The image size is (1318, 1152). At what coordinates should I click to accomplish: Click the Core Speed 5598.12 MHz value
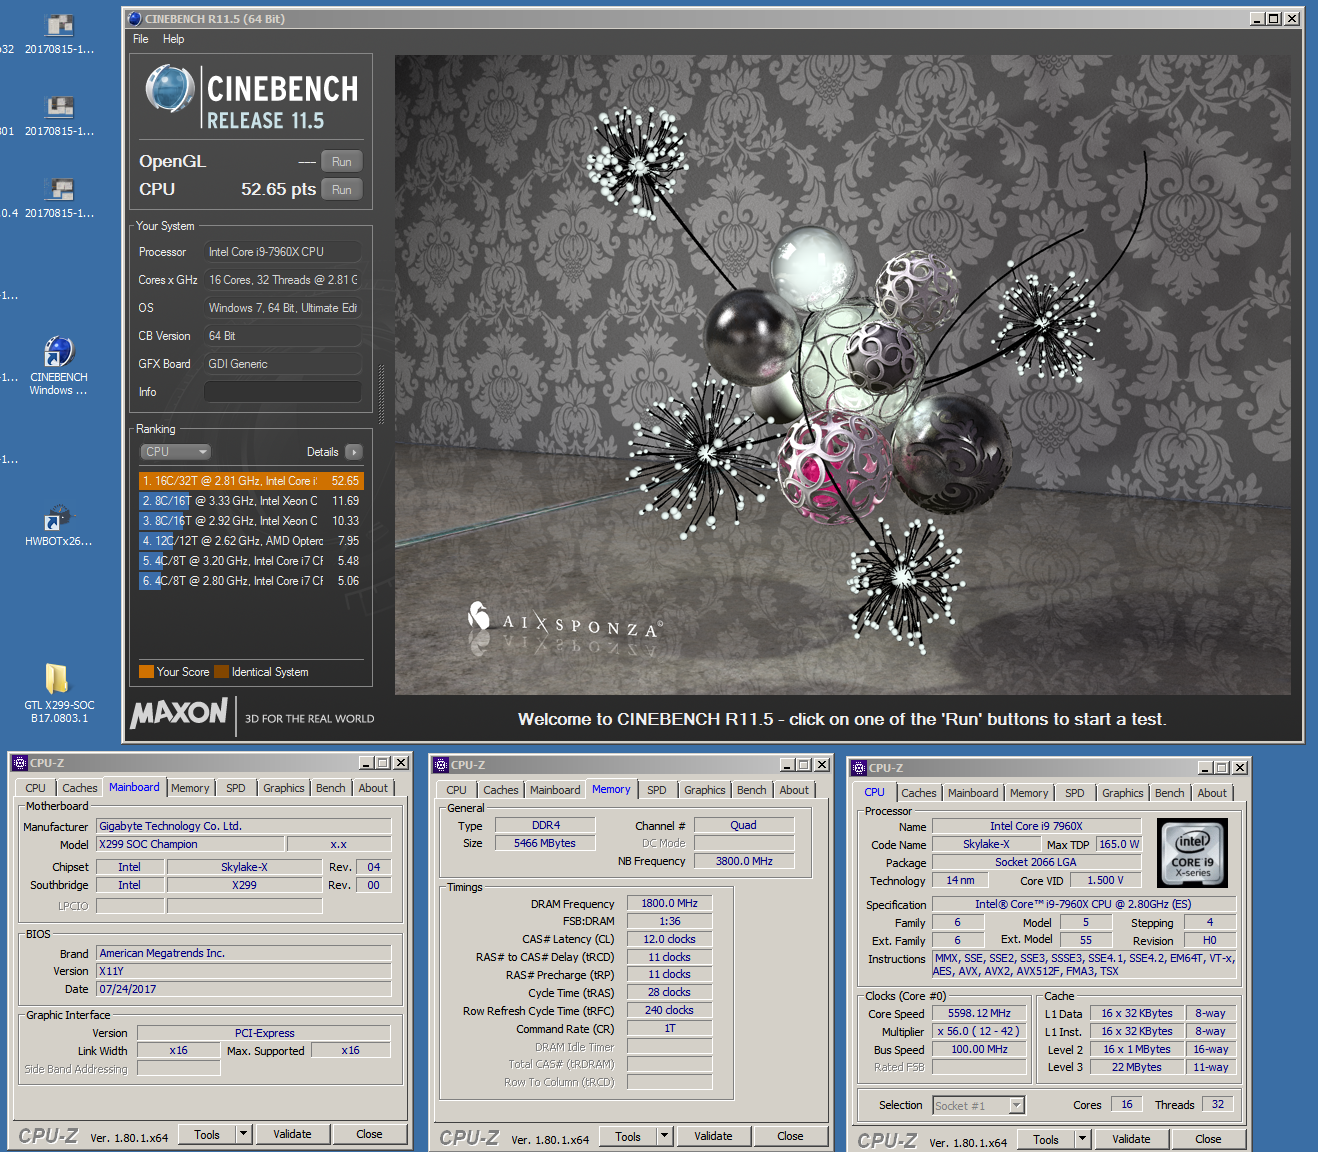point(979,1013)
